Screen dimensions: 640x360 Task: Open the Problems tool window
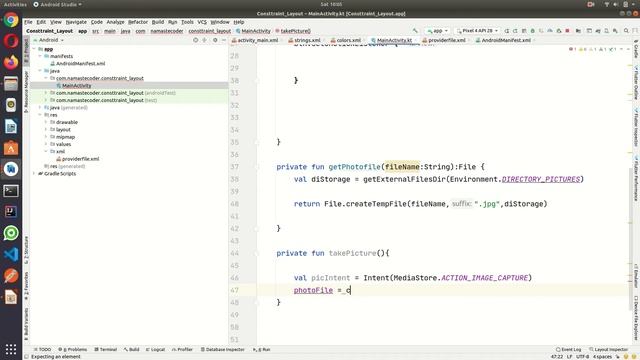(x=73, y=350)
